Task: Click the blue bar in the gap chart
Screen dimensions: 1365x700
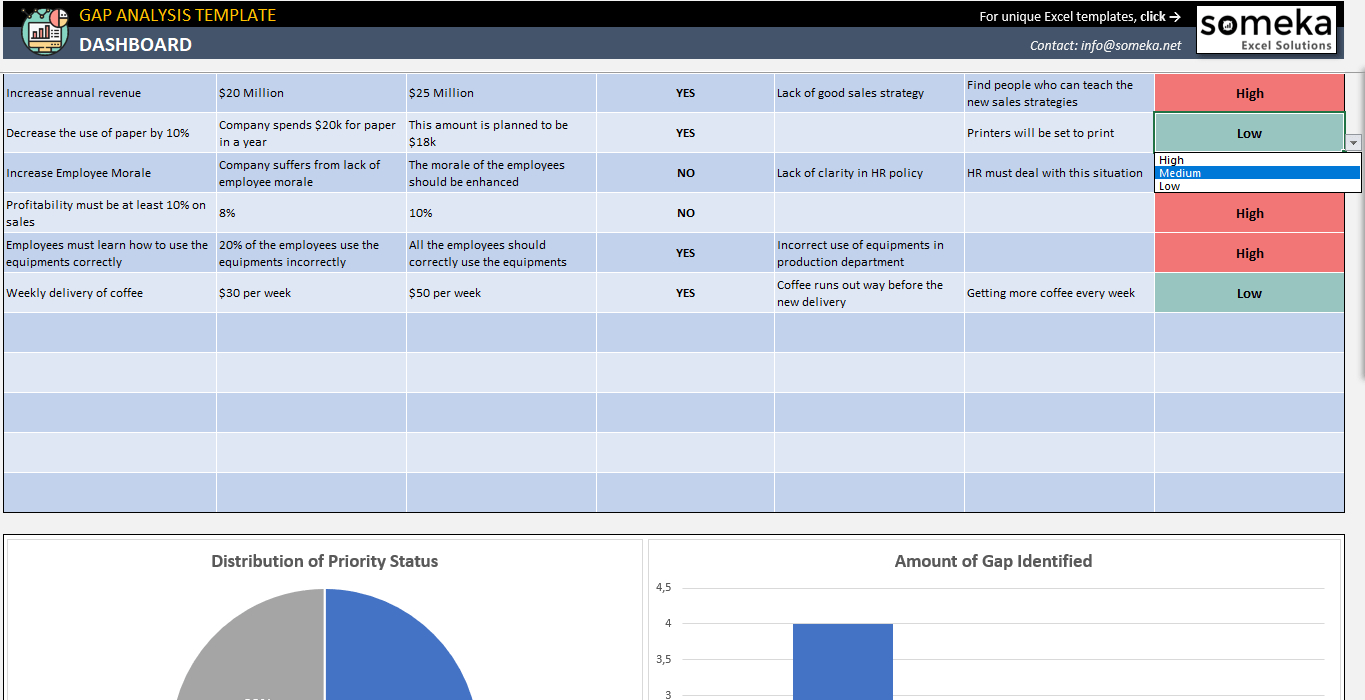Action: pos(843,661)
